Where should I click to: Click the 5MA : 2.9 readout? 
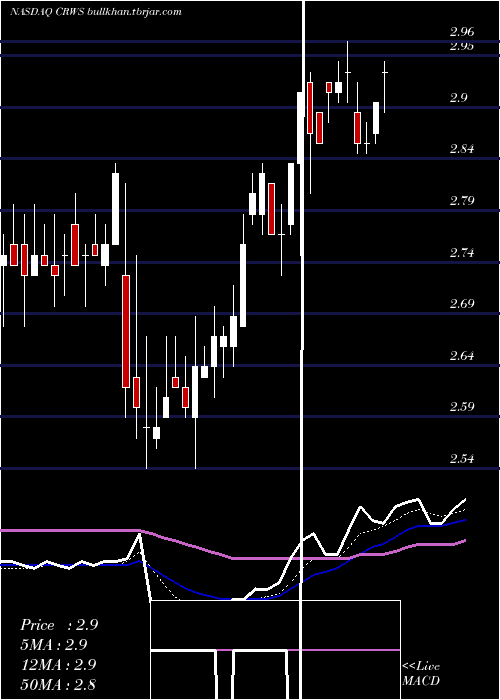pyautogui.click(x=54, y=645)
